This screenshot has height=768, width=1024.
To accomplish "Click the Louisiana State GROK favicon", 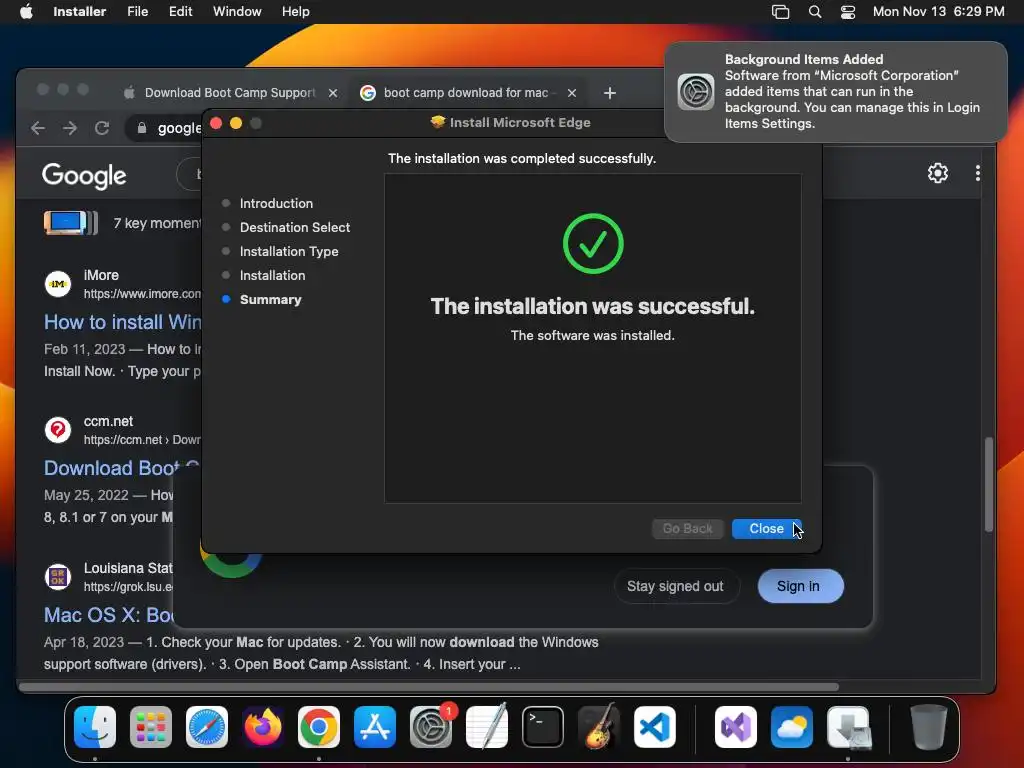I will [58, 577].
